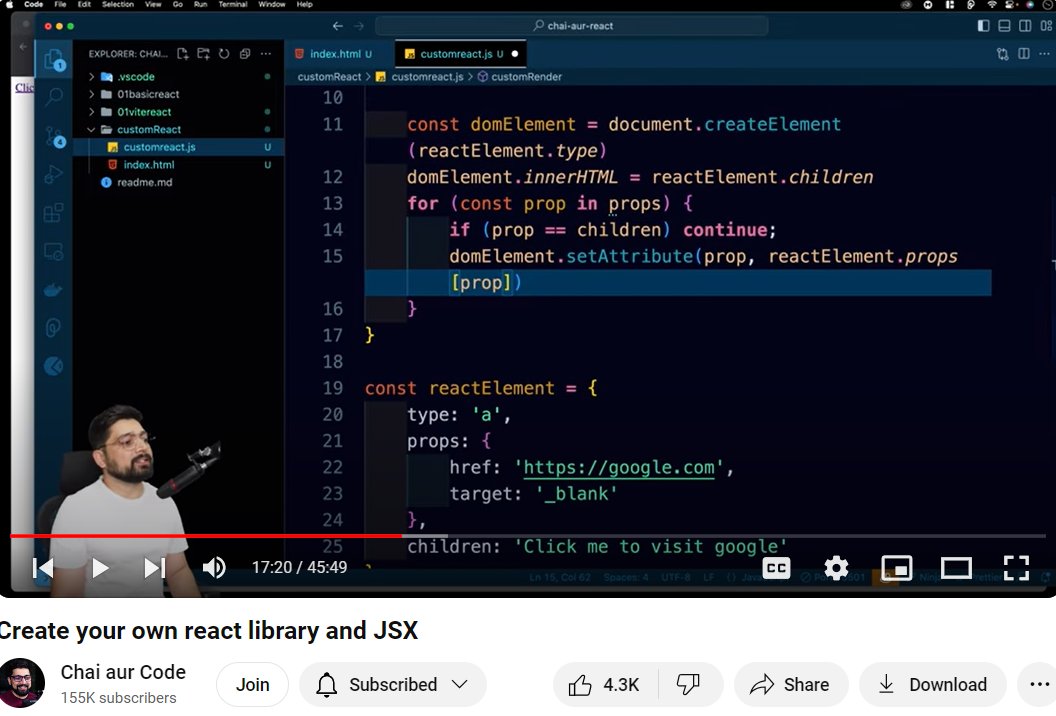Viewport: 1056px width, 716px height.
Task: Enable closed captions with the CC button
Action: (x=776, y=568)
